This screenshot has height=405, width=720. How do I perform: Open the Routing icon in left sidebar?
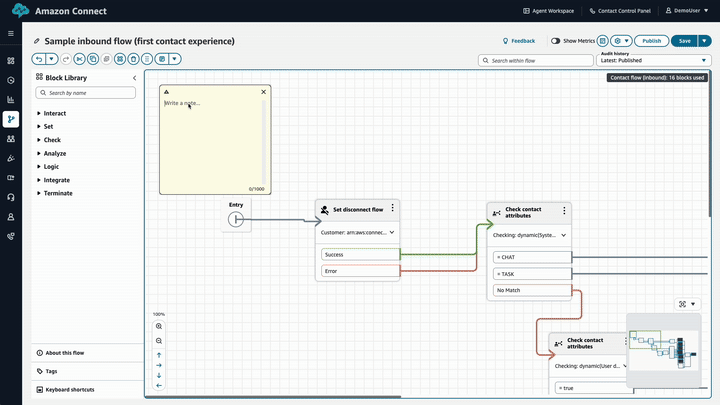pos(11,119)
